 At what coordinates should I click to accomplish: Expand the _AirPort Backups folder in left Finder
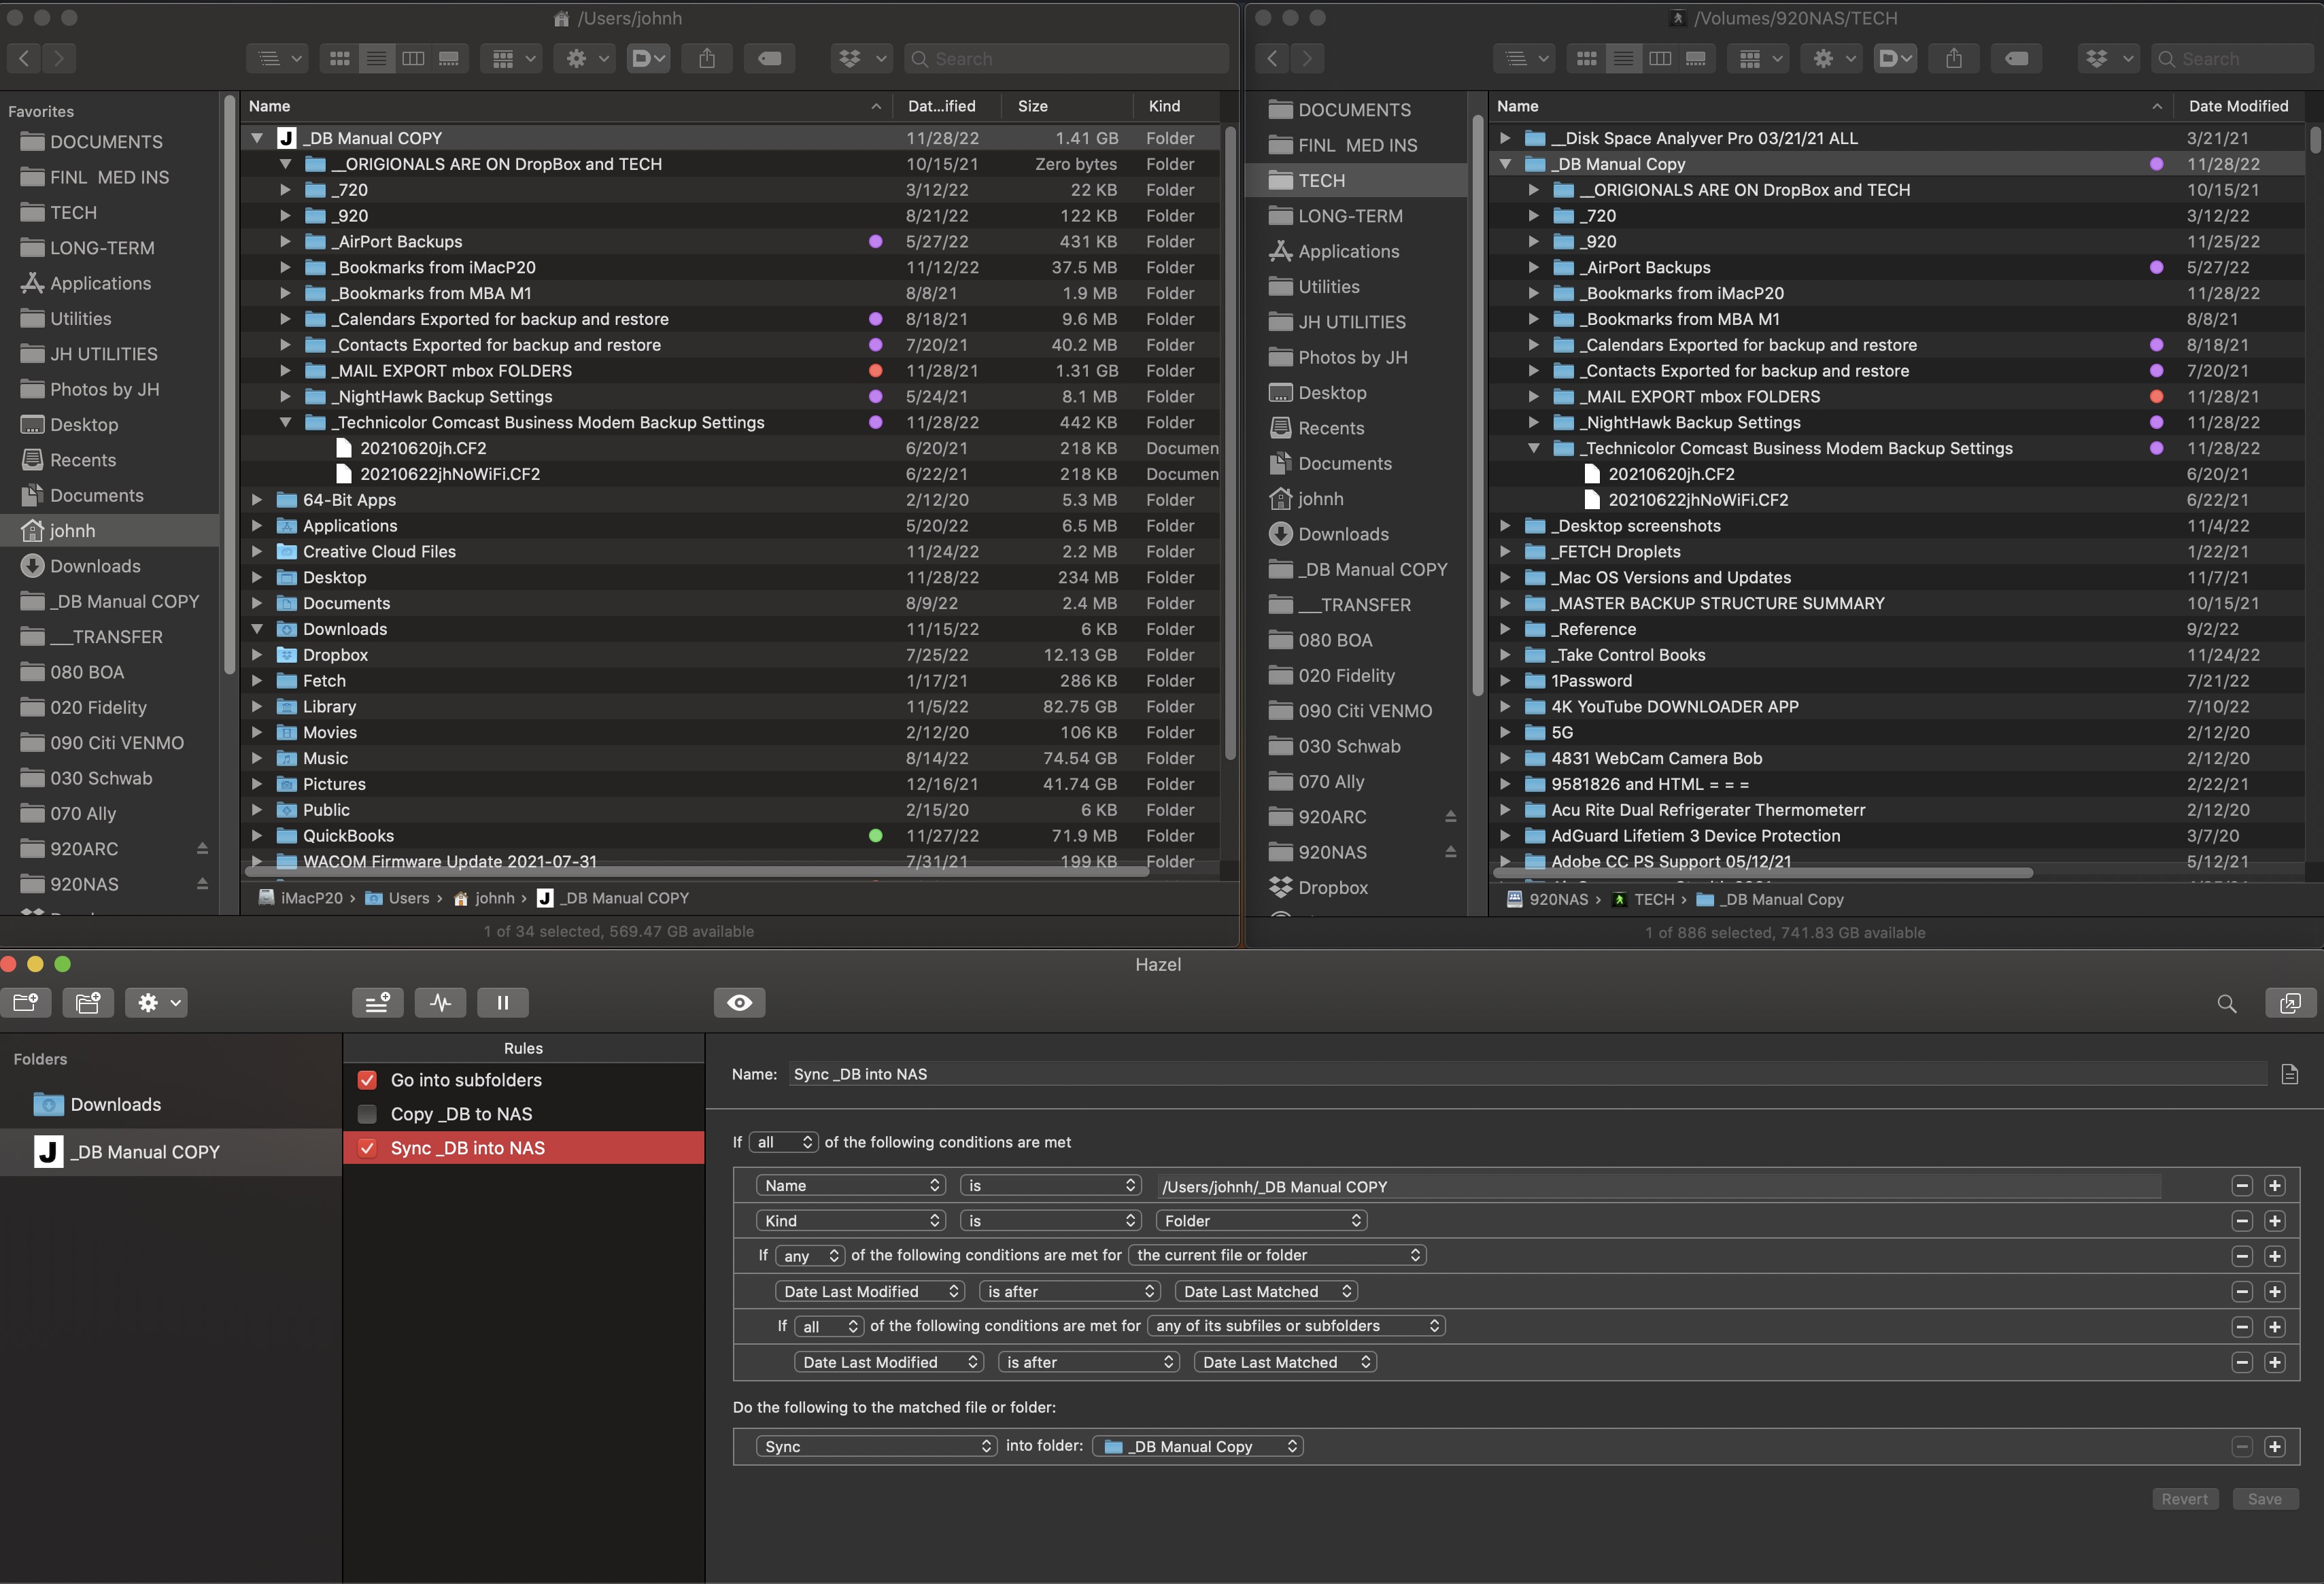tap(285, 241)
